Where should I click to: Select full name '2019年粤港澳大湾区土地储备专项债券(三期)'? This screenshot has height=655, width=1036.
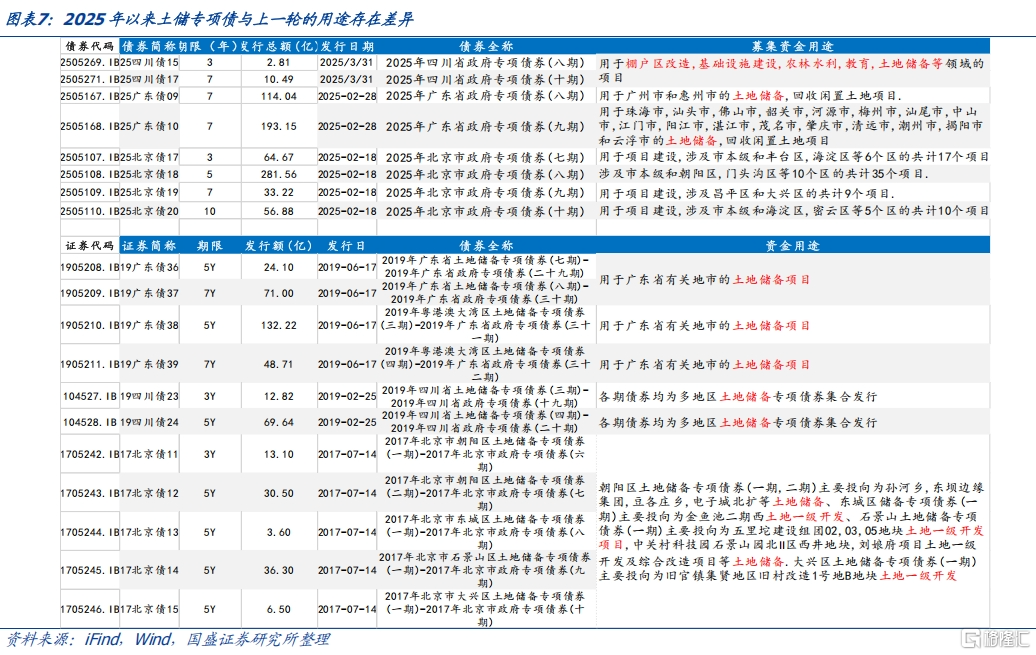point(485,325)
